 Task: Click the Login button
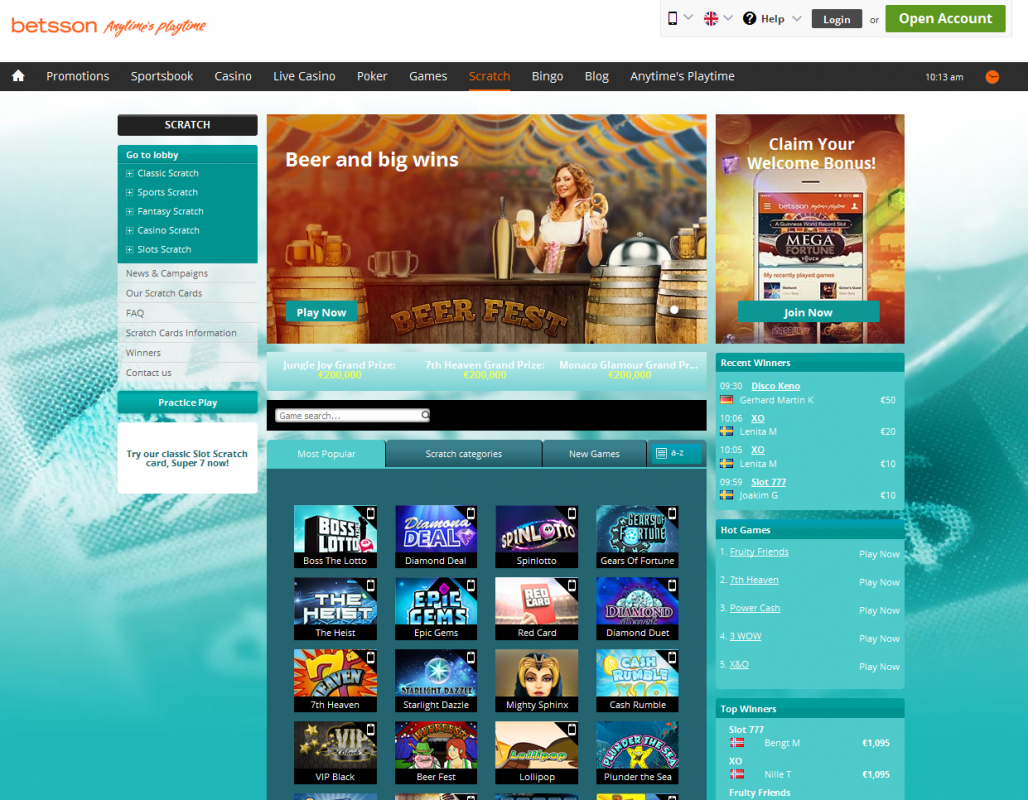tap(837, 19)
